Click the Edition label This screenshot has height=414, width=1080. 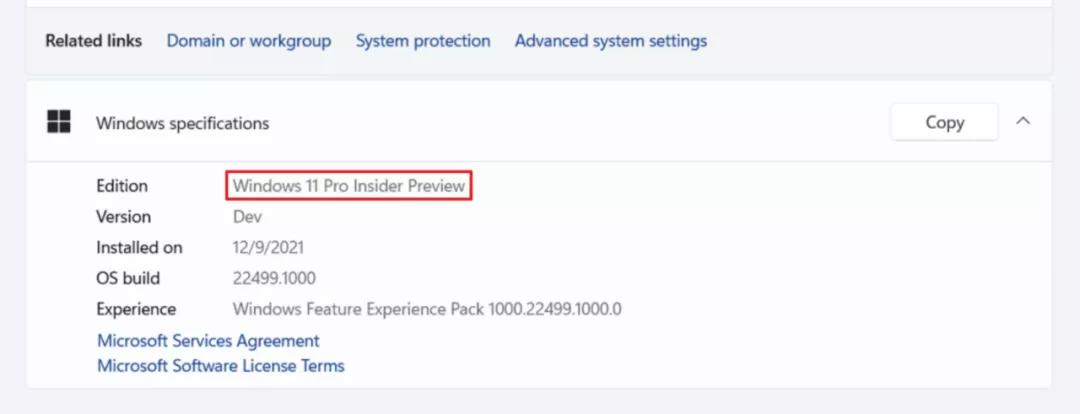click(122, 186)
